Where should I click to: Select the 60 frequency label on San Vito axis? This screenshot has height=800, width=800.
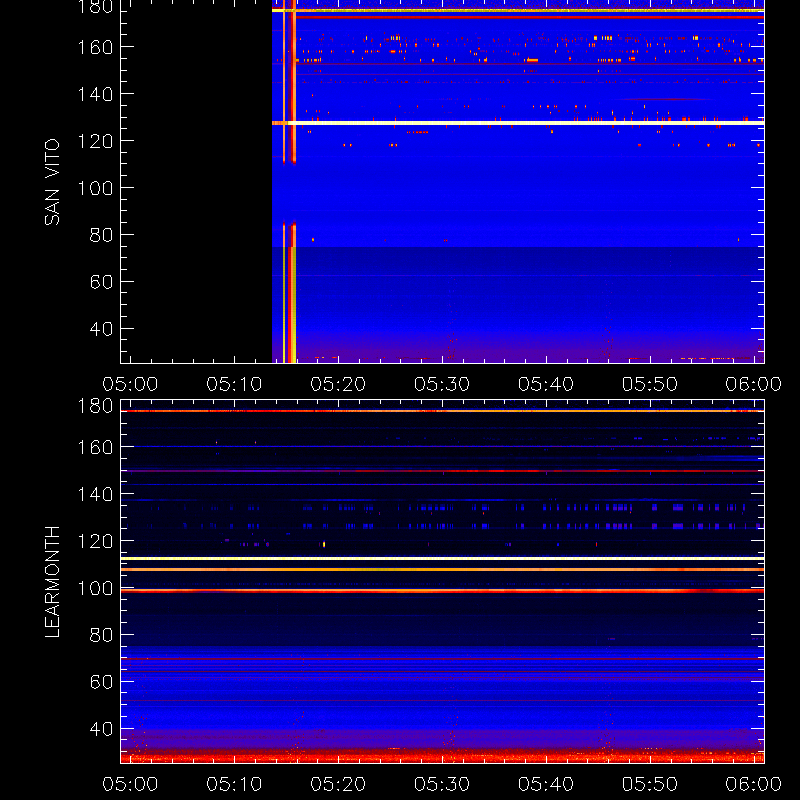click(x=101, y=282)
